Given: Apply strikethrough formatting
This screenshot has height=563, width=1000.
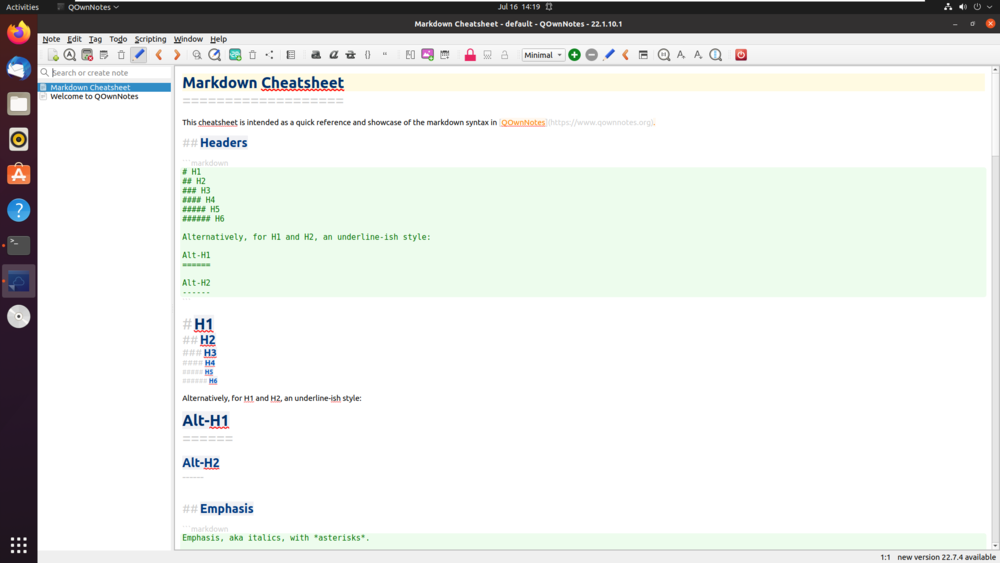Looking at the screenshot, I should [350, 55].
